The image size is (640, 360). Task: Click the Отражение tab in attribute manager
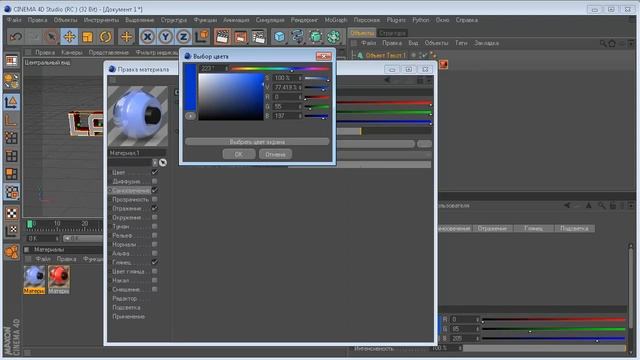pos(492,229)
